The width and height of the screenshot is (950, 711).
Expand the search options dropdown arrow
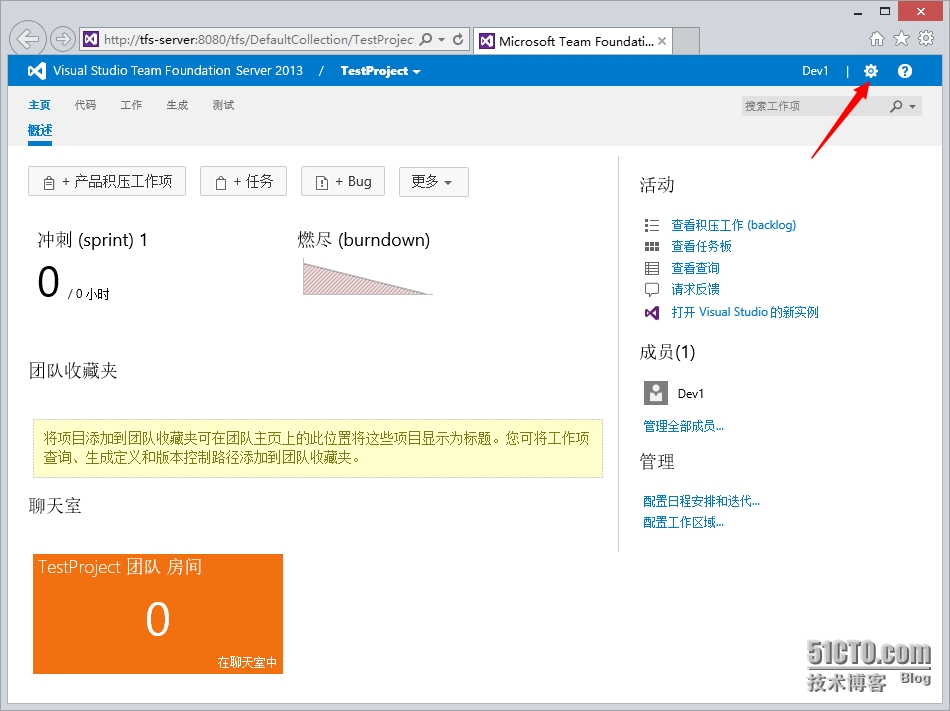tap(912, 106)
